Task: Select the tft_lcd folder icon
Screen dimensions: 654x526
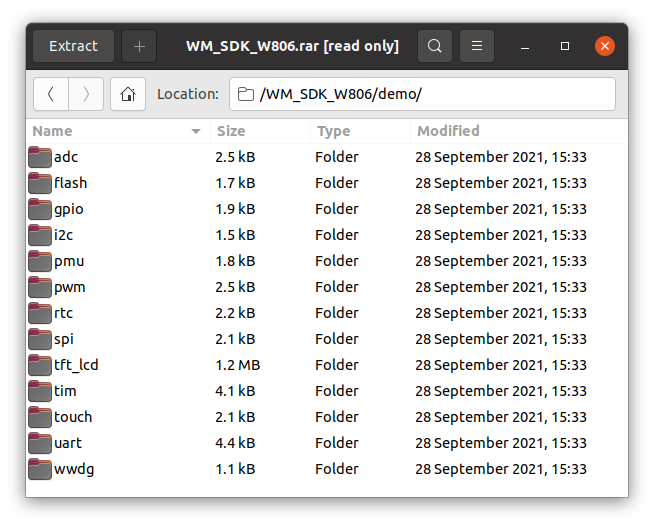Action: pyautogui.click(x=40, y=365)
